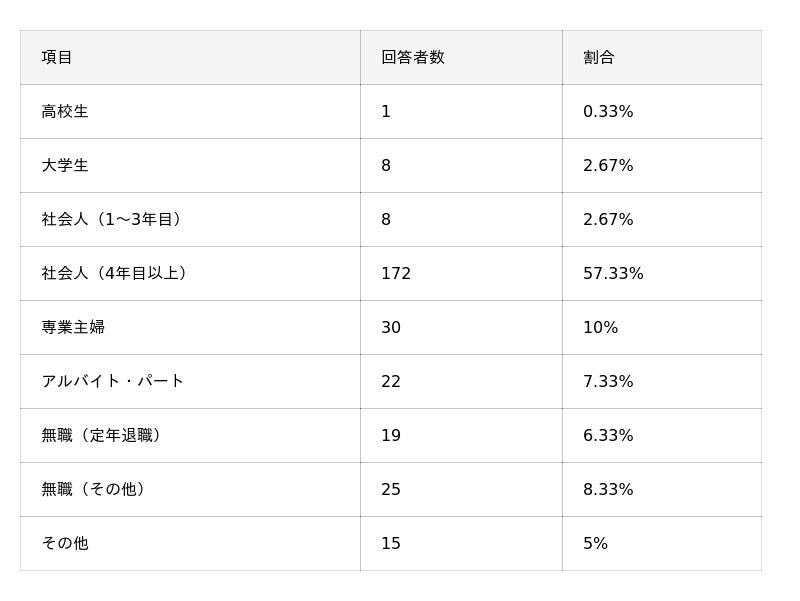Screen dimensions: 800x601
Task: Select the 0.33% percentage cell
Action: click(x=608, y=112)
